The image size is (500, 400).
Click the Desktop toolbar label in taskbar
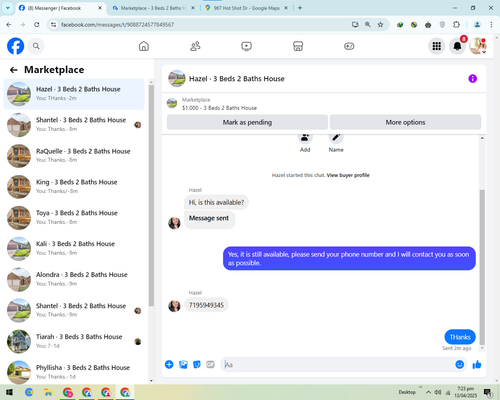pyautogui.click(x=407, y=392)
